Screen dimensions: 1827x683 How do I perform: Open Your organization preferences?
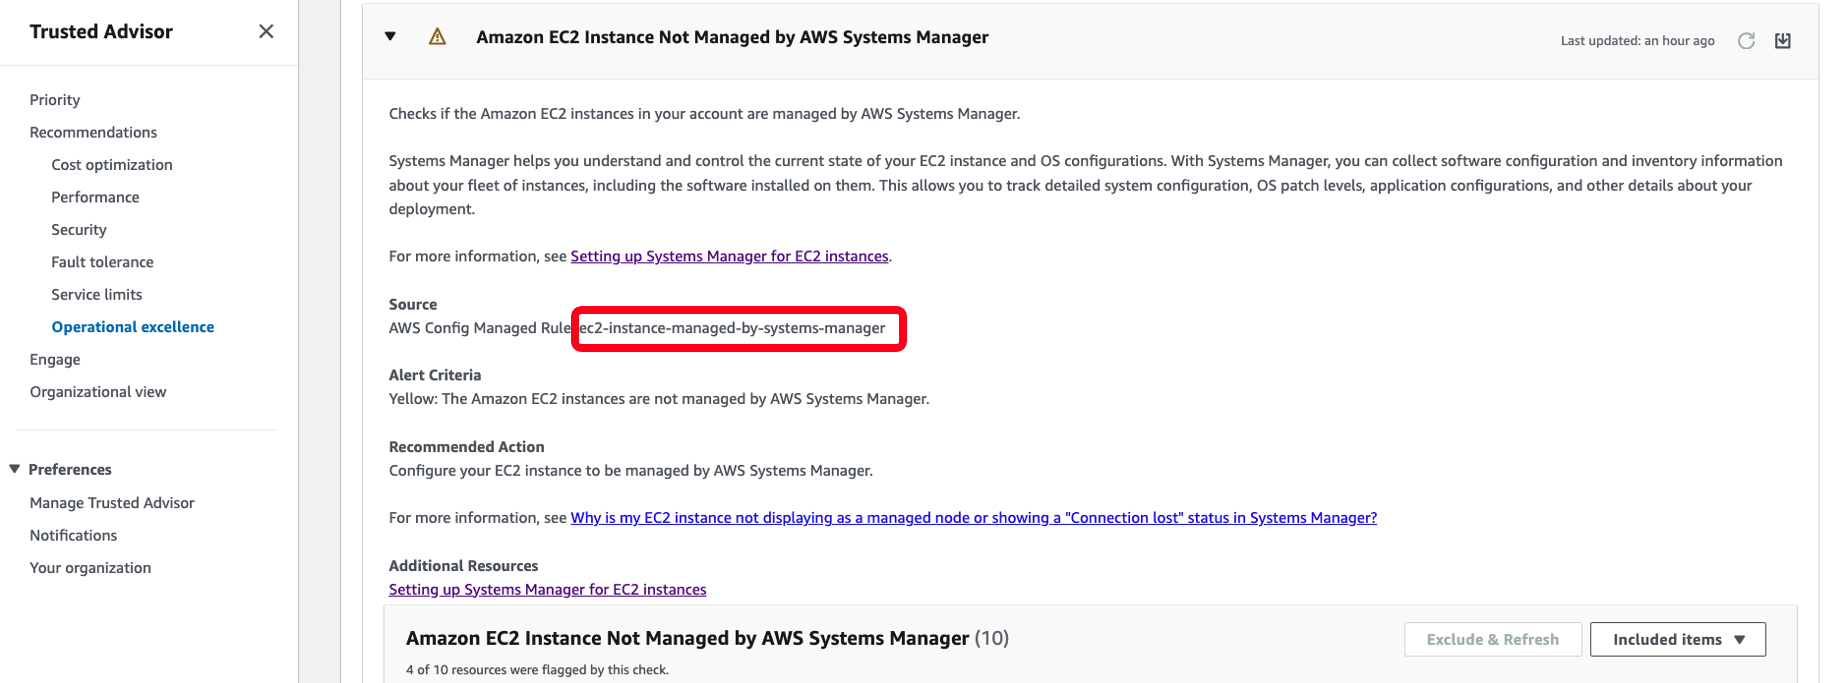click(90, 568)
